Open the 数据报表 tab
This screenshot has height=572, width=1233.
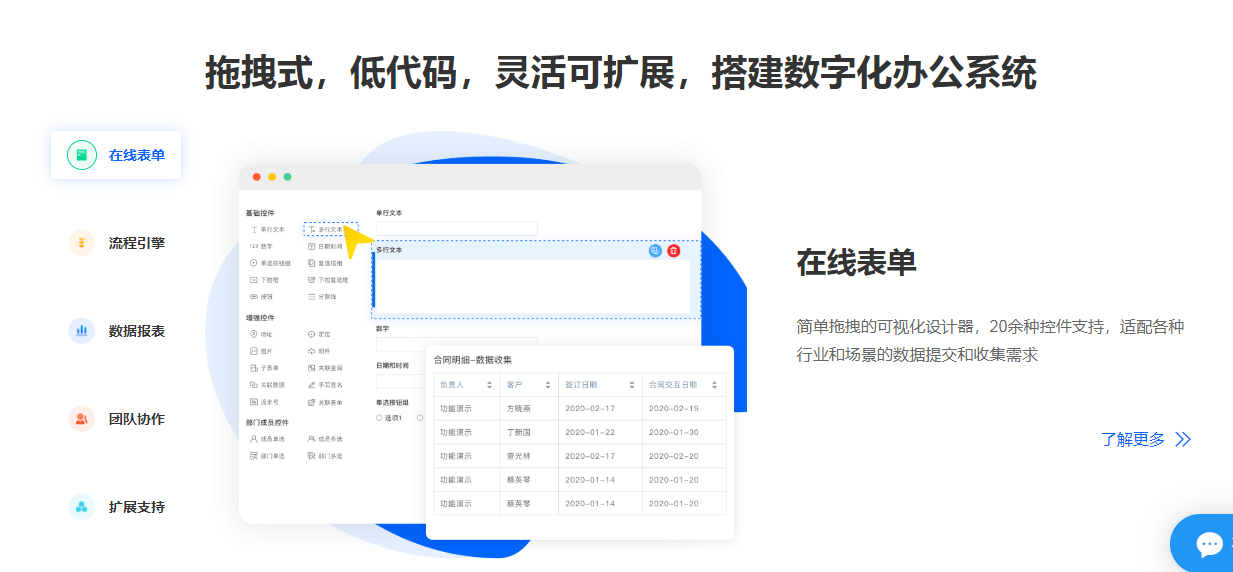pos(116,331)
